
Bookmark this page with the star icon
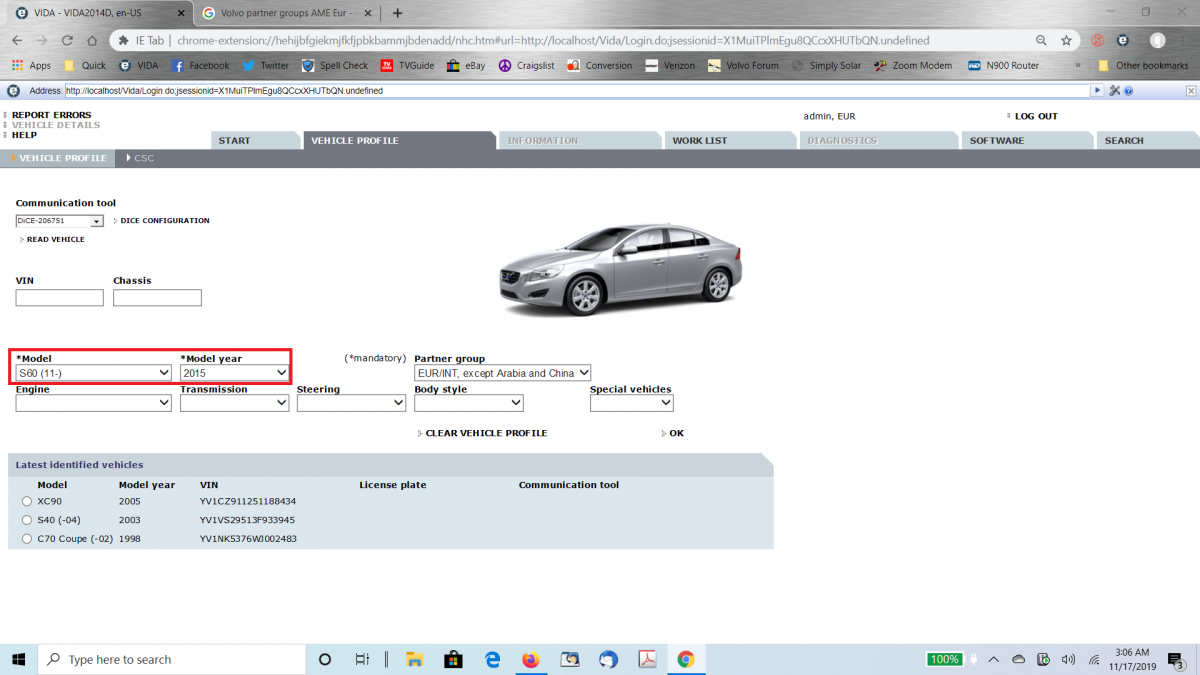(x=1067, y=41)
